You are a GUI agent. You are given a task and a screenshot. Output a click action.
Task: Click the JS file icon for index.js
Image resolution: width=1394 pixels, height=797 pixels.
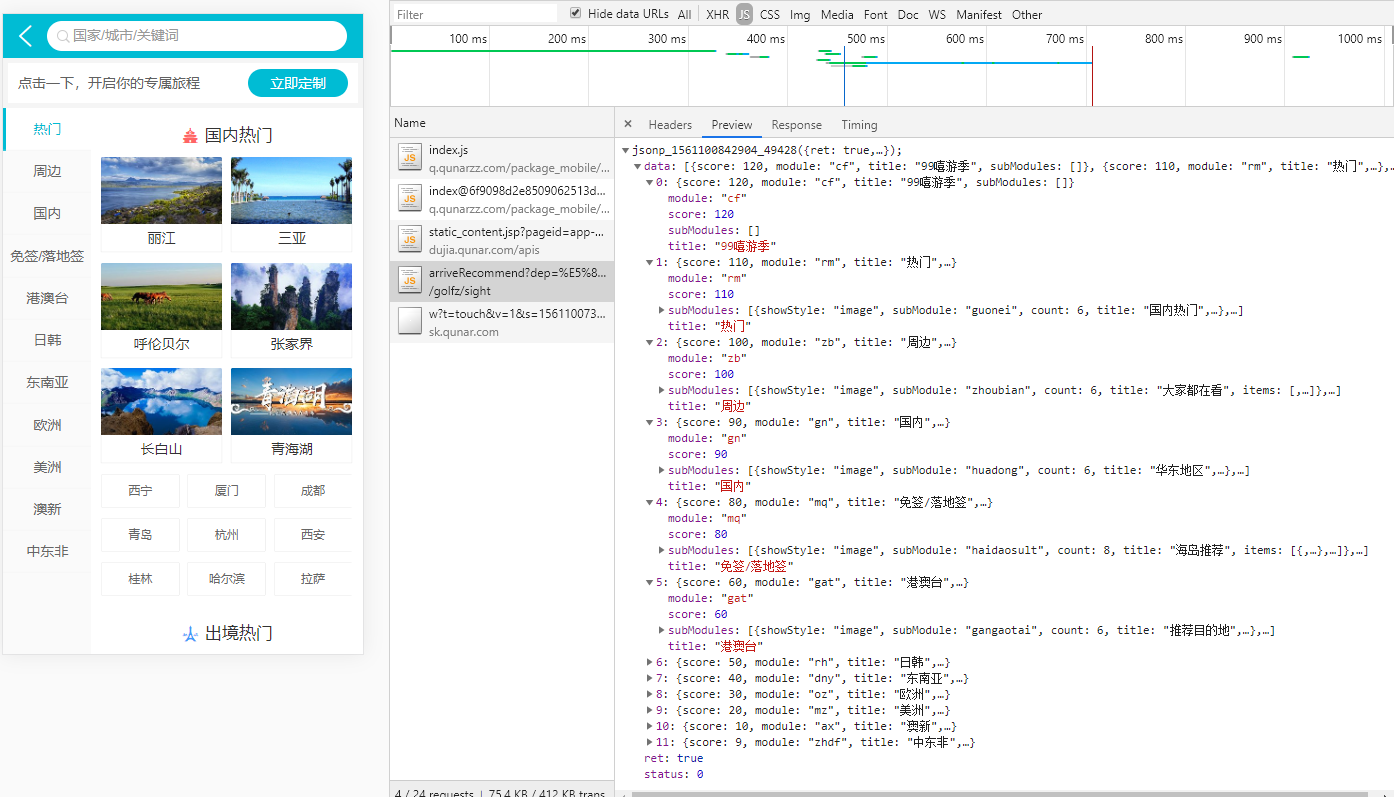click(409, 158)
